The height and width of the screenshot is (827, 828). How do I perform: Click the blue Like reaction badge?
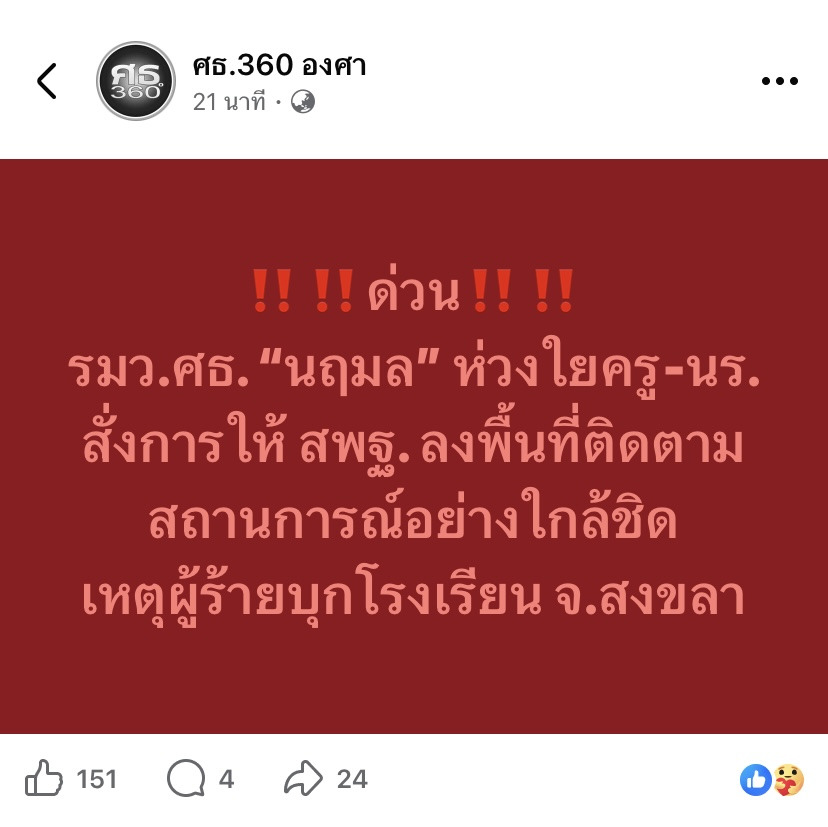coord(756,780)
